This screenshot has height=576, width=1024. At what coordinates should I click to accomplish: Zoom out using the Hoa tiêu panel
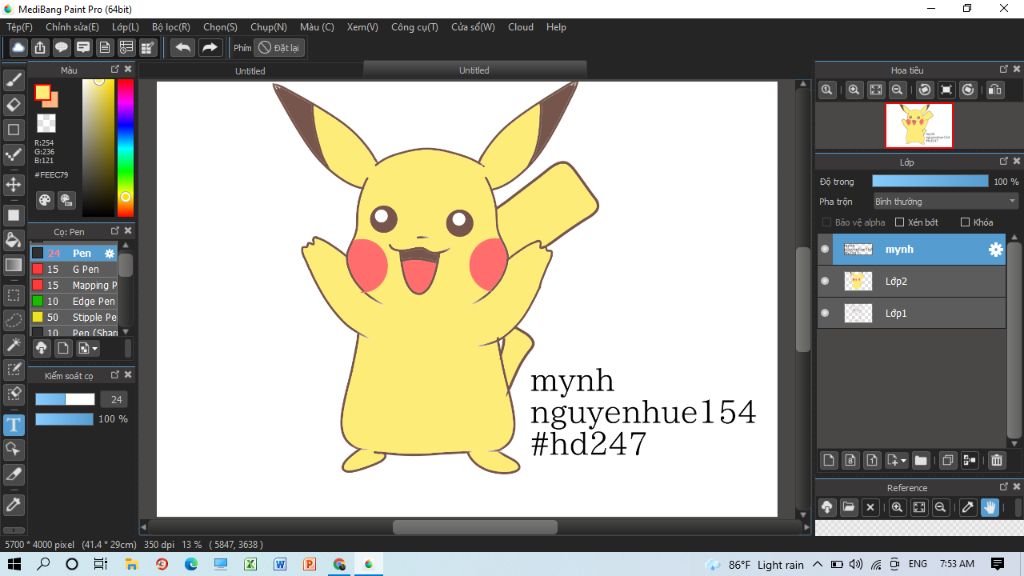[897, 90]
